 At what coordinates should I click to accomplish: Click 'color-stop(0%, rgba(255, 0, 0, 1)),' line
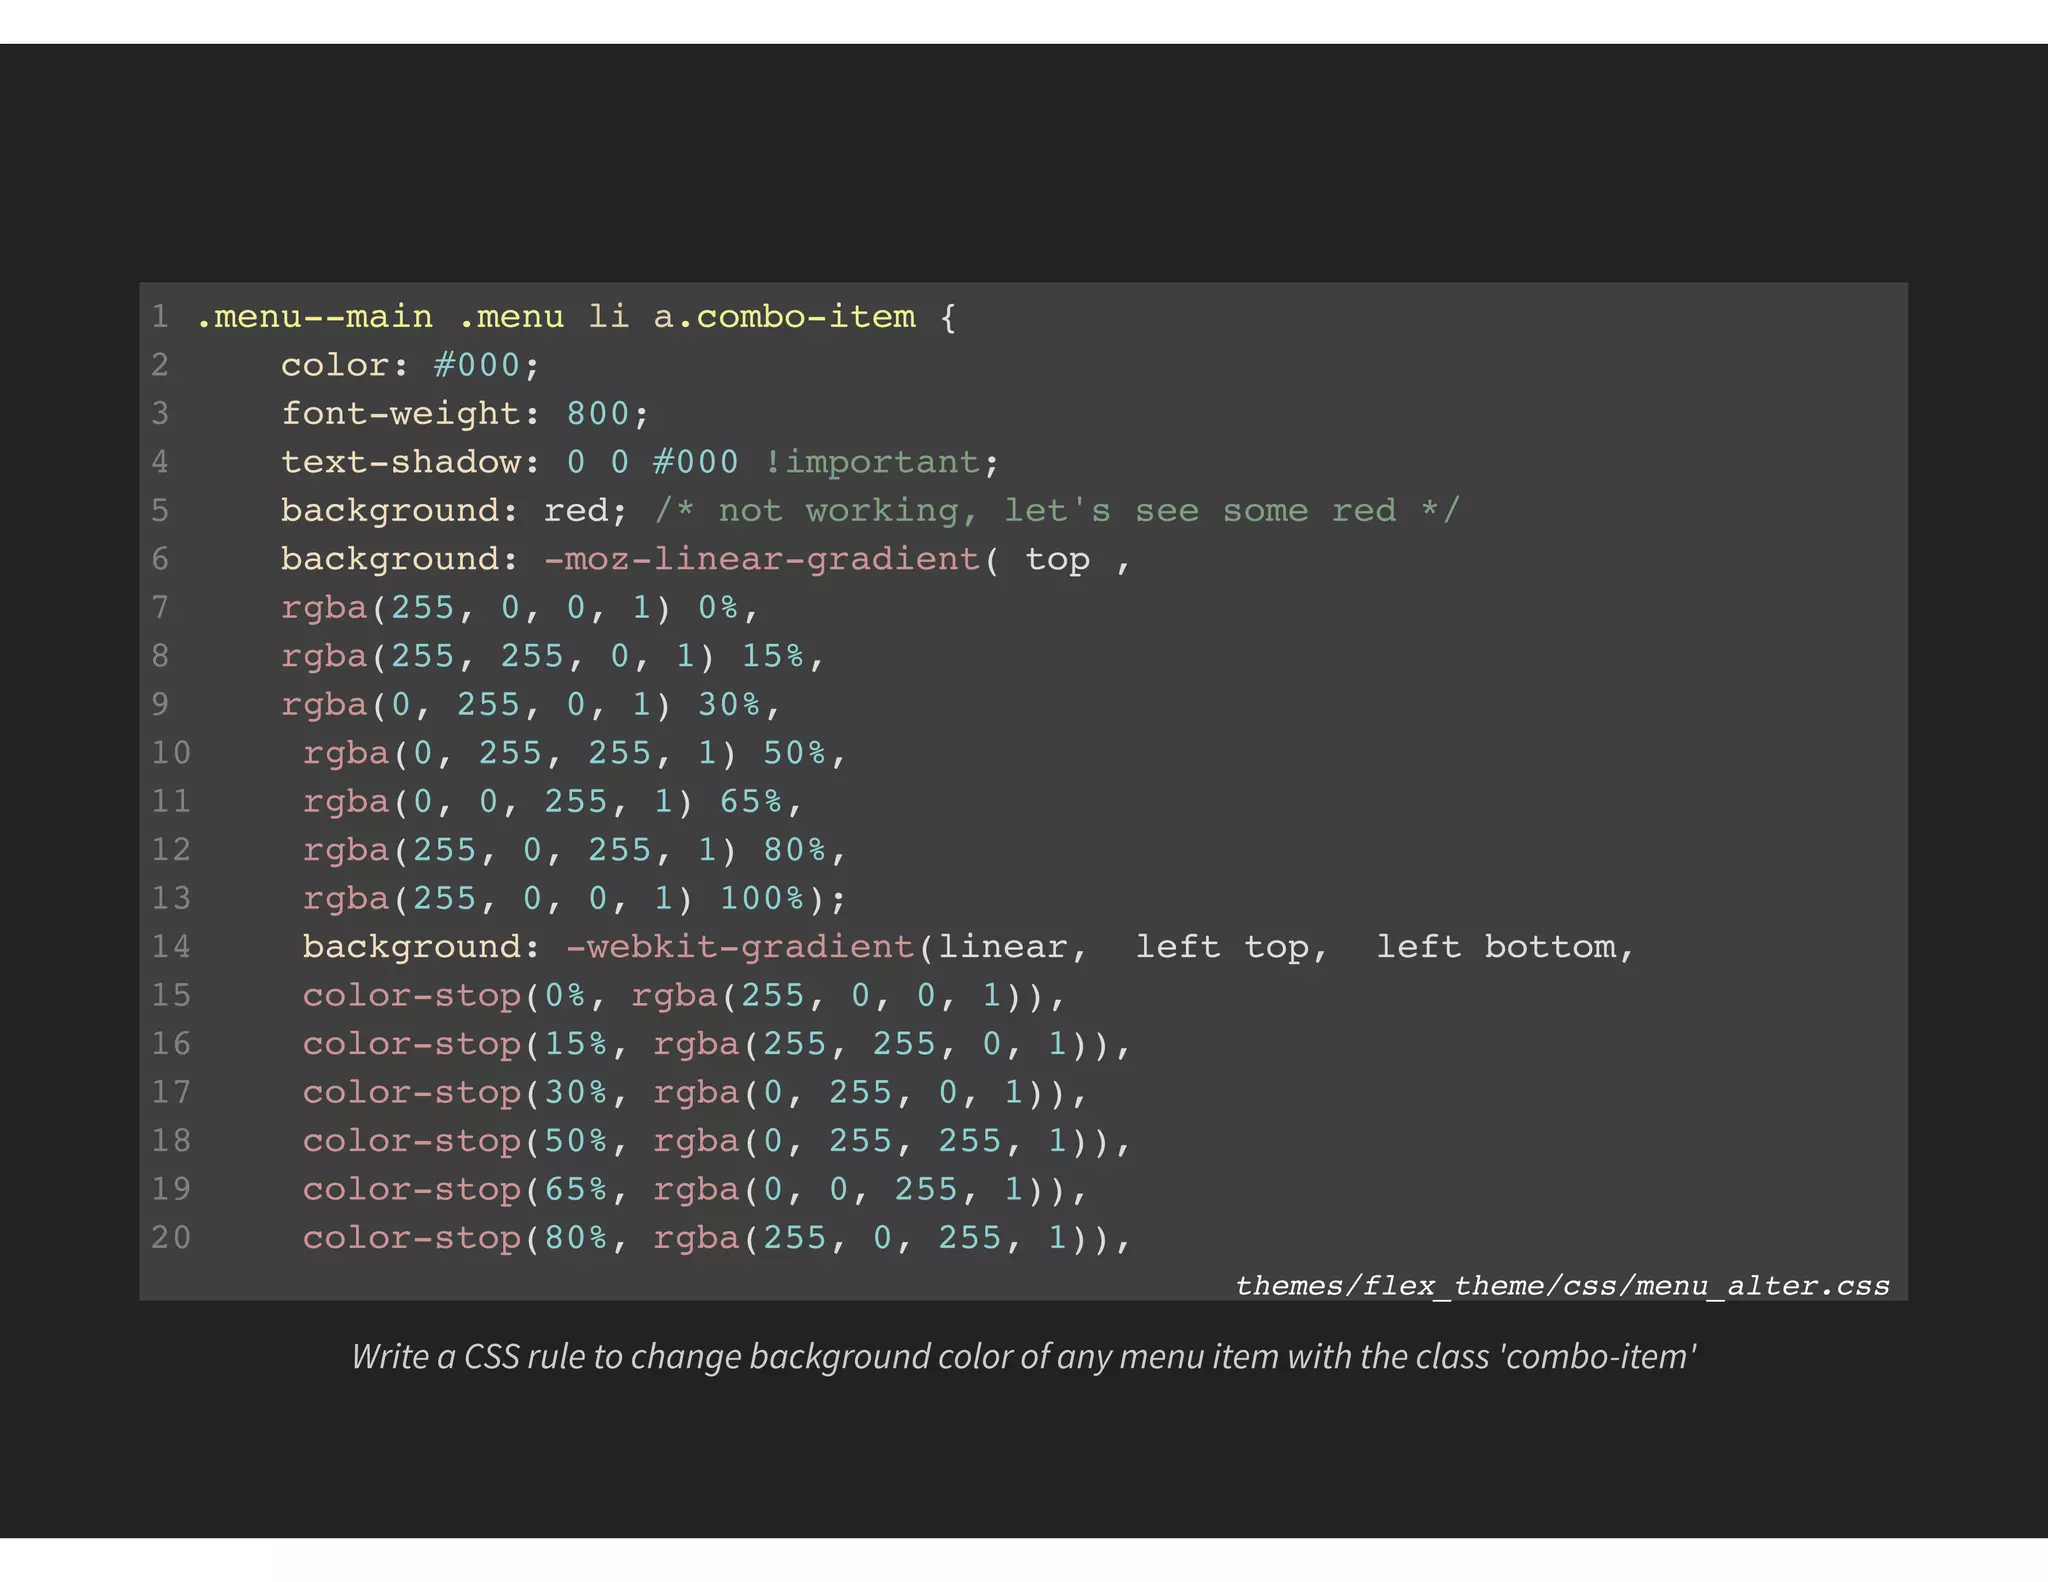685,996
